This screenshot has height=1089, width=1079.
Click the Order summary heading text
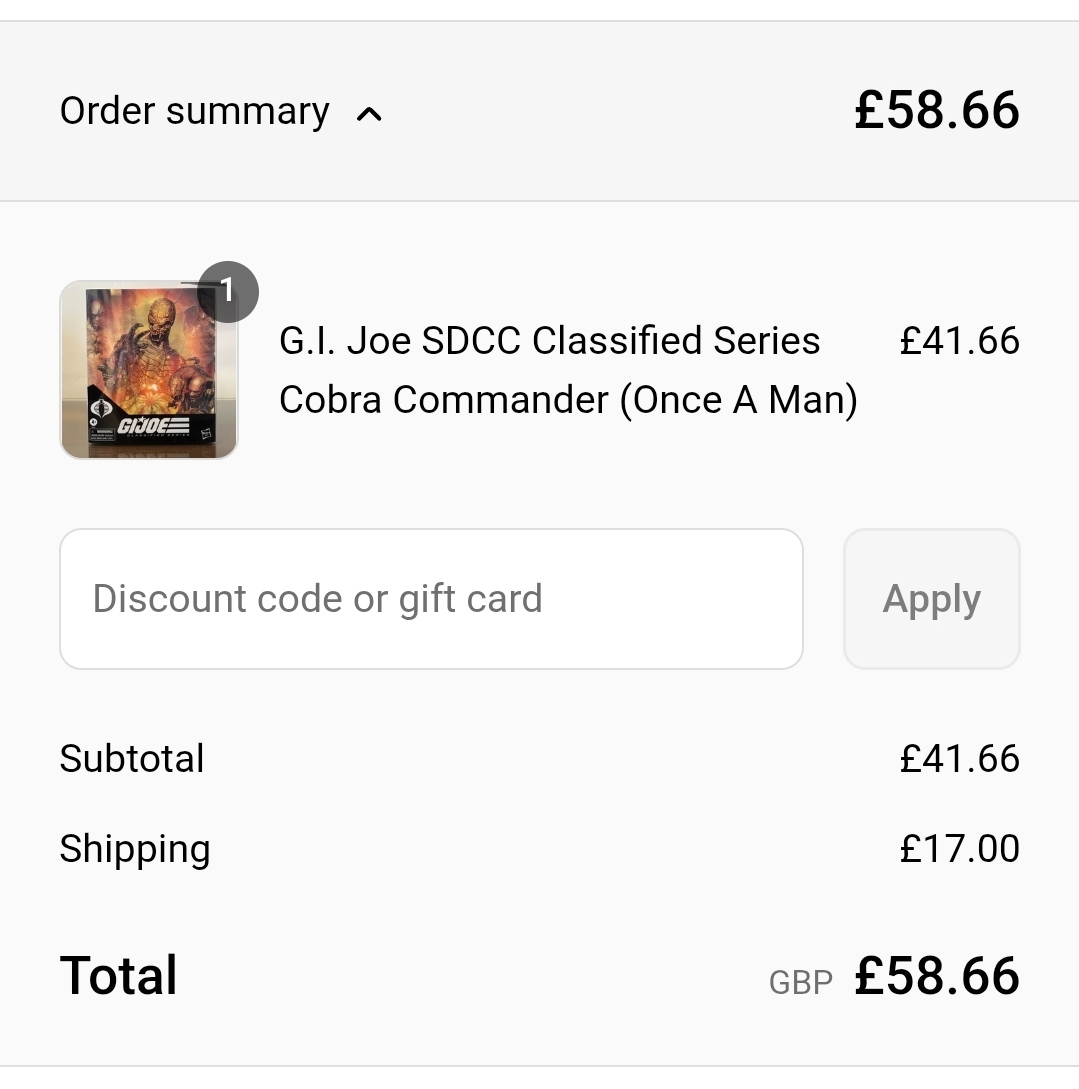(x=194, y=111)
